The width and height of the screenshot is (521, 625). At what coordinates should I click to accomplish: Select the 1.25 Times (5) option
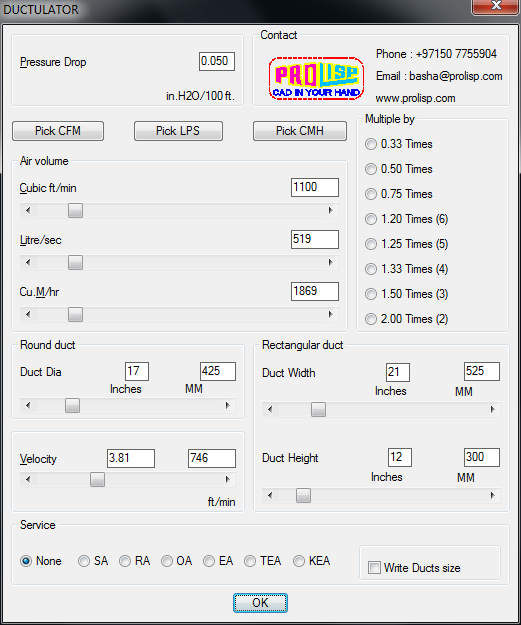pos(407,244)
